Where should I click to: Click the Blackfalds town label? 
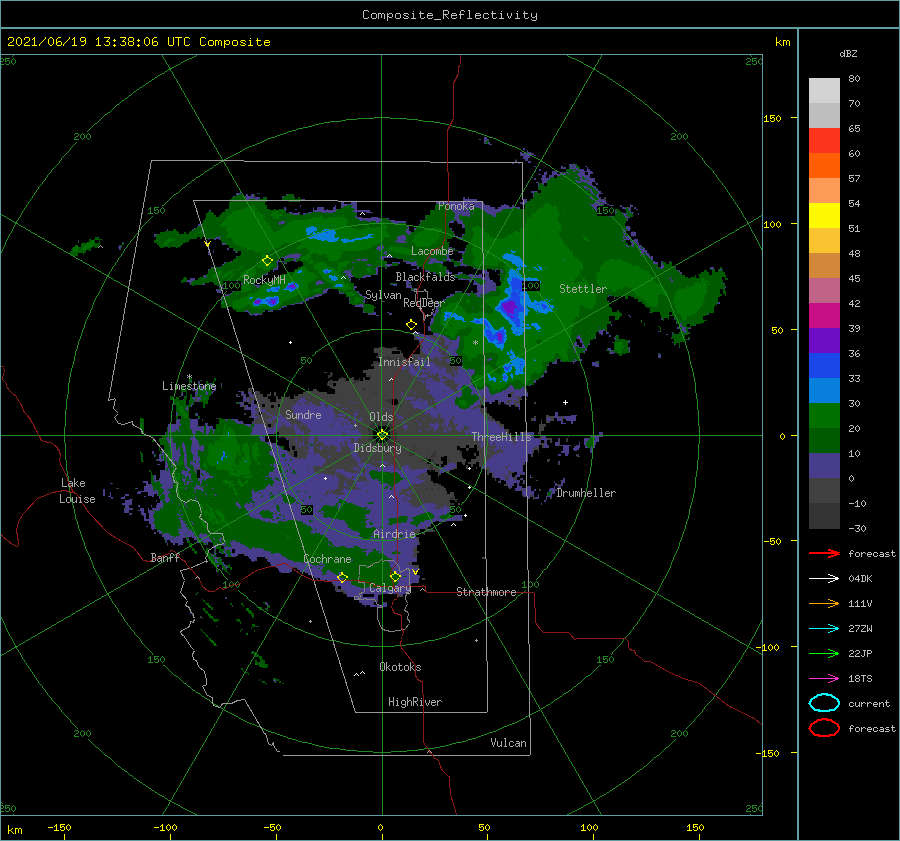[425, 277]
